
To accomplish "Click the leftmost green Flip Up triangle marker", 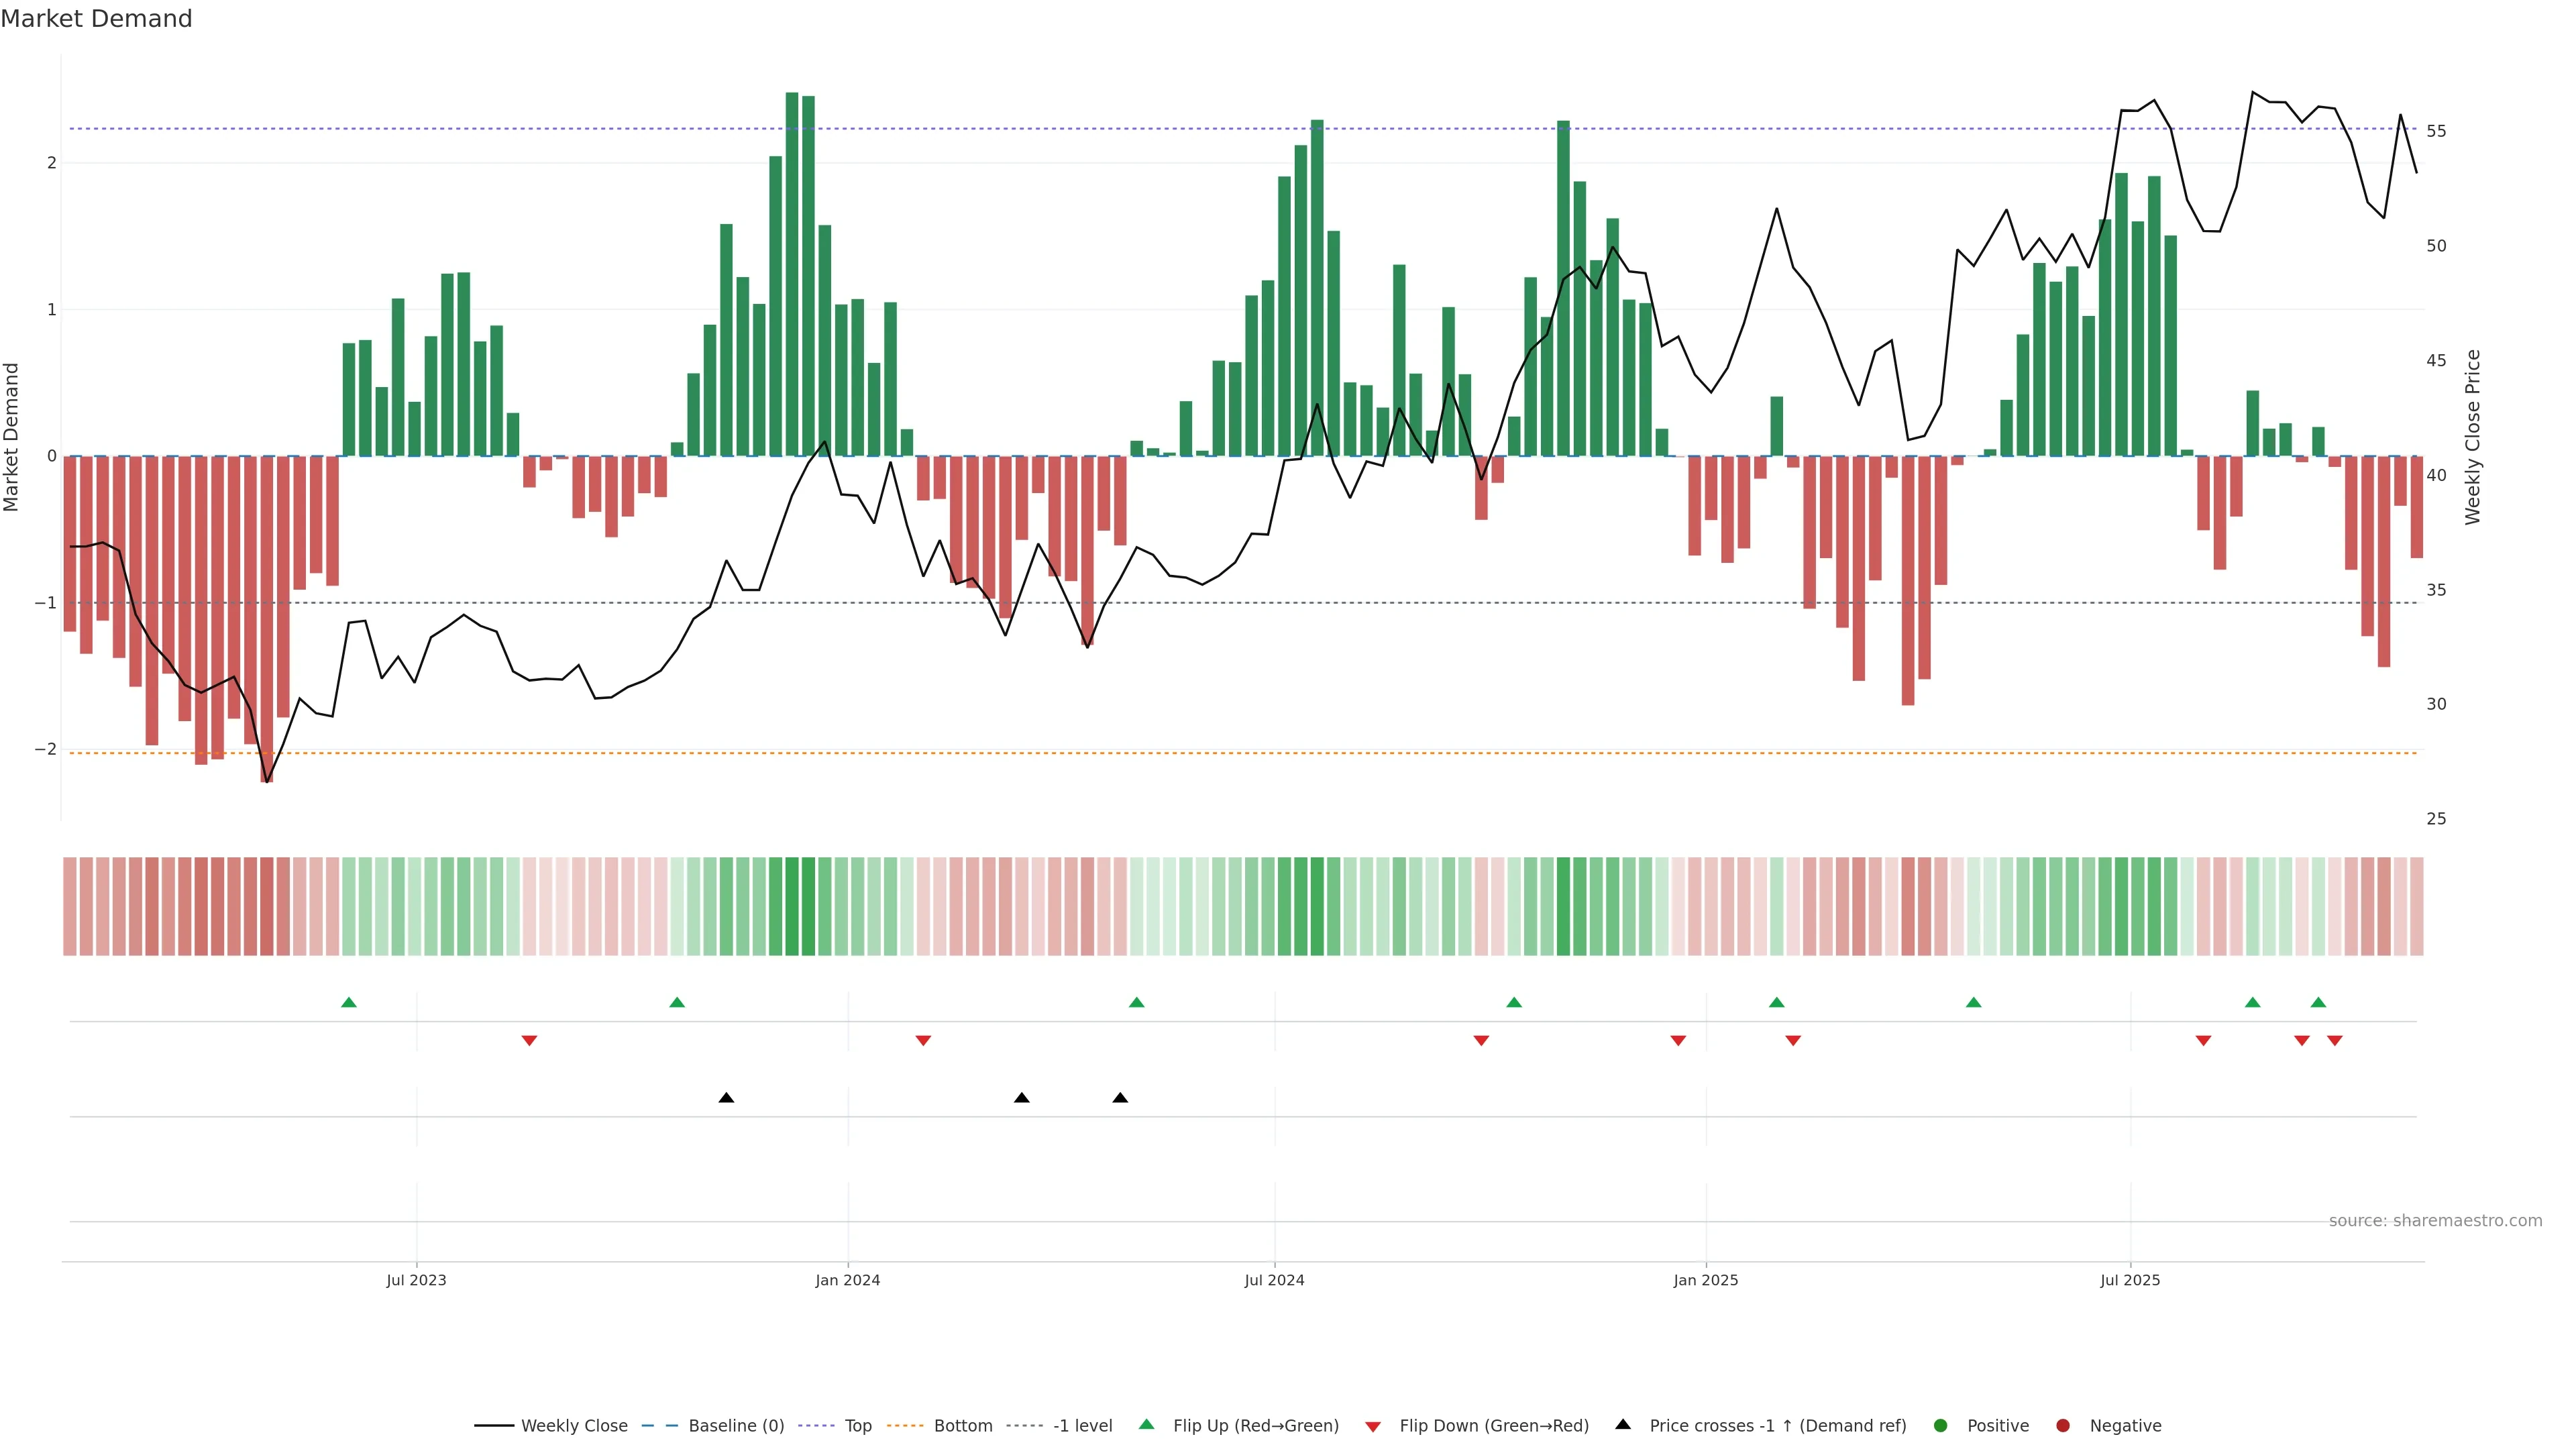I will (348, 1003).
